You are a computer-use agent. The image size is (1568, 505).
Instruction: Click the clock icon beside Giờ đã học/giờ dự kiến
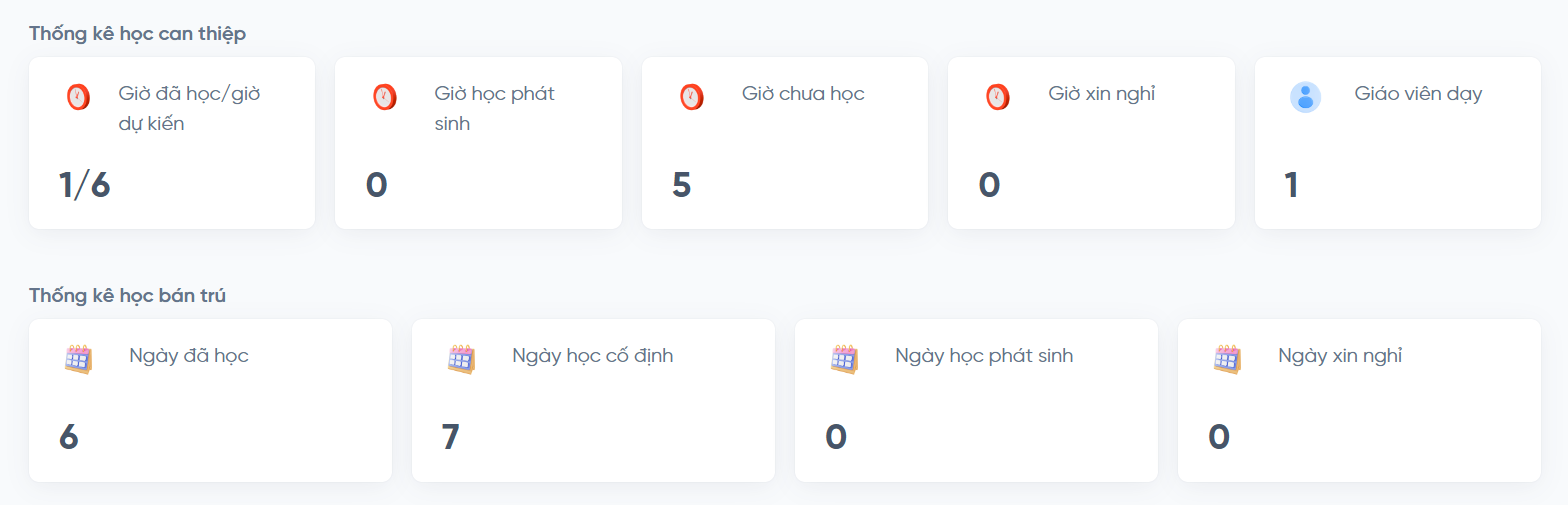coord(78,97)
